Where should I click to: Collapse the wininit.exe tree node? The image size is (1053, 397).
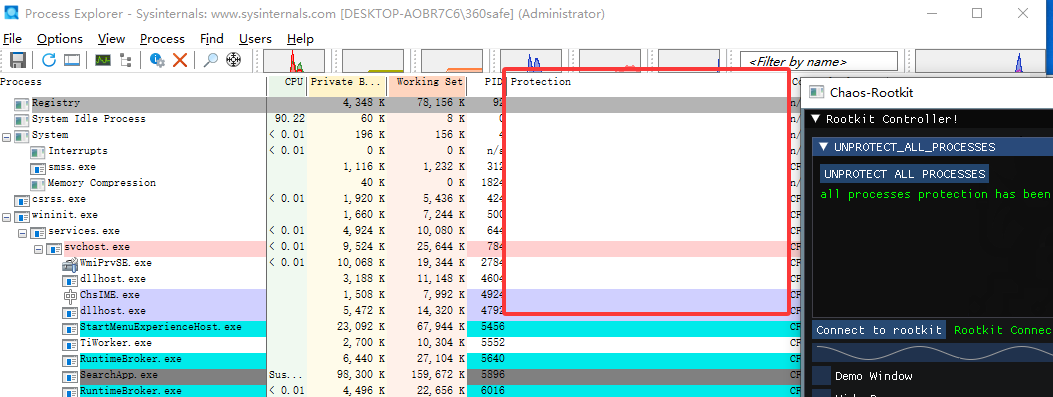coord(7,216)
